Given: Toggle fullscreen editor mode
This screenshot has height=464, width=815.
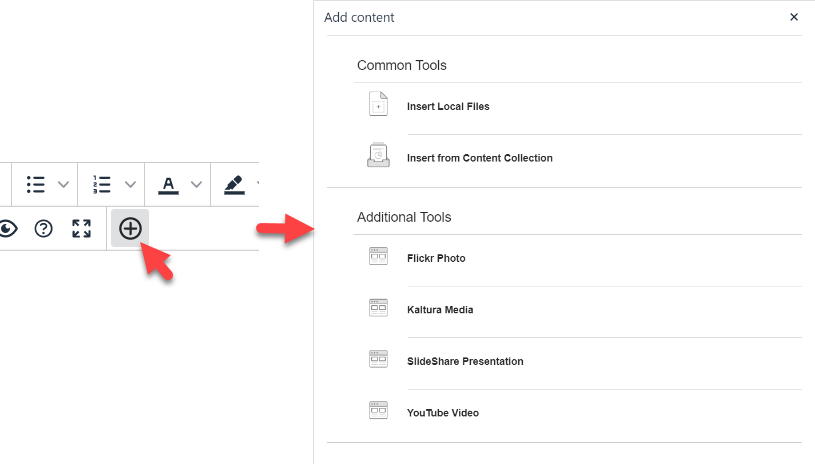Looking at the screenshot, I should [81, 229].
